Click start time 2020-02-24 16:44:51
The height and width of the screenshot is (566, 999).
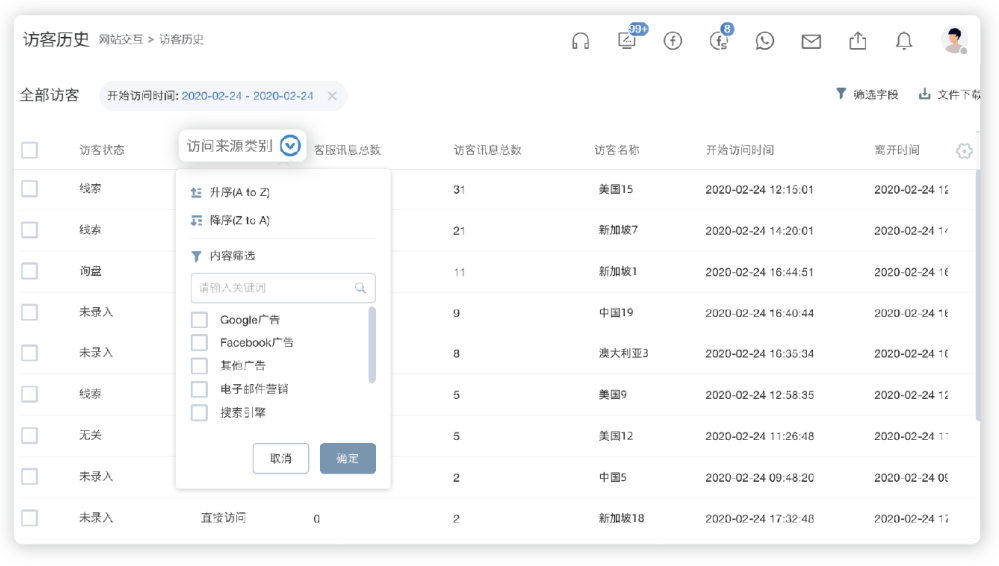(759, 272)
